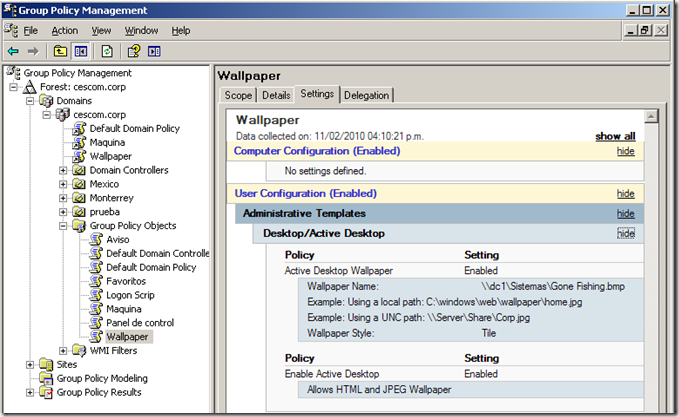Viewport: 679px width, 417px height.
Task: Expand the prueba OU node
Action: point(63,212)
